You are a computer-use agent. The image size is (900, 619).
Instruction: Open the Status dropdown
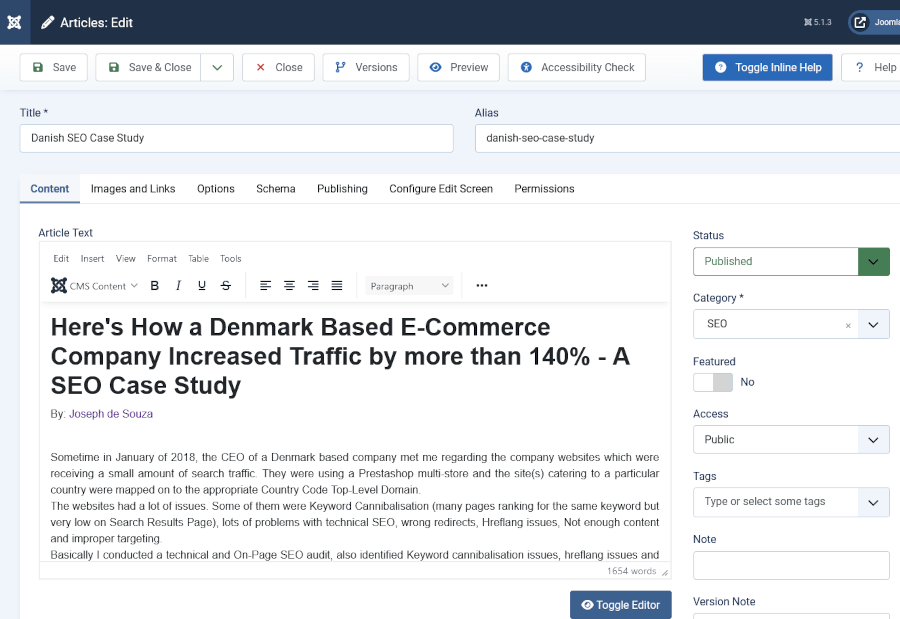tap(790, 261)
